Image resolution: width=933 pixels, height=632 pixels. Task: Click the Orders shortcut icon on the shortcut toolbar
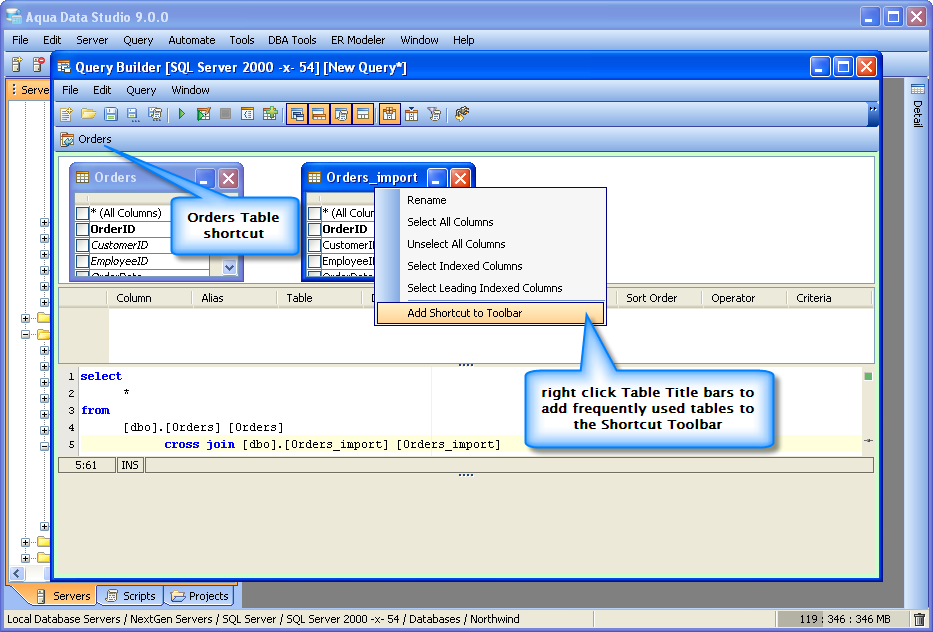(67, 139)
